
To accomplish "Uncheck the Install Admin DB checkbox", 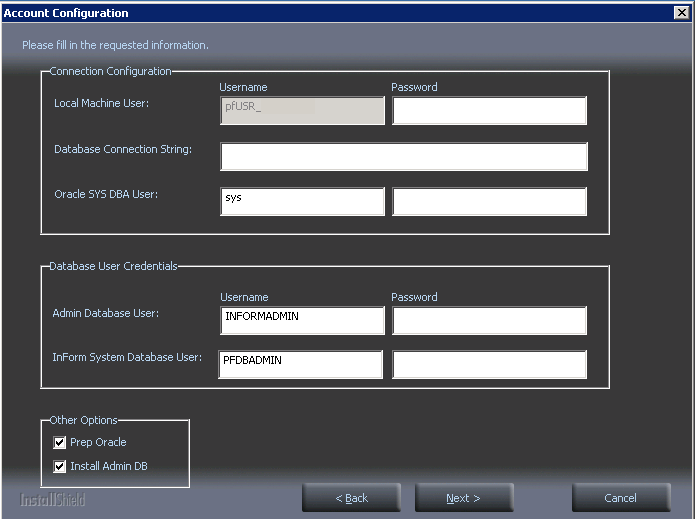I will tap(59, 466).
